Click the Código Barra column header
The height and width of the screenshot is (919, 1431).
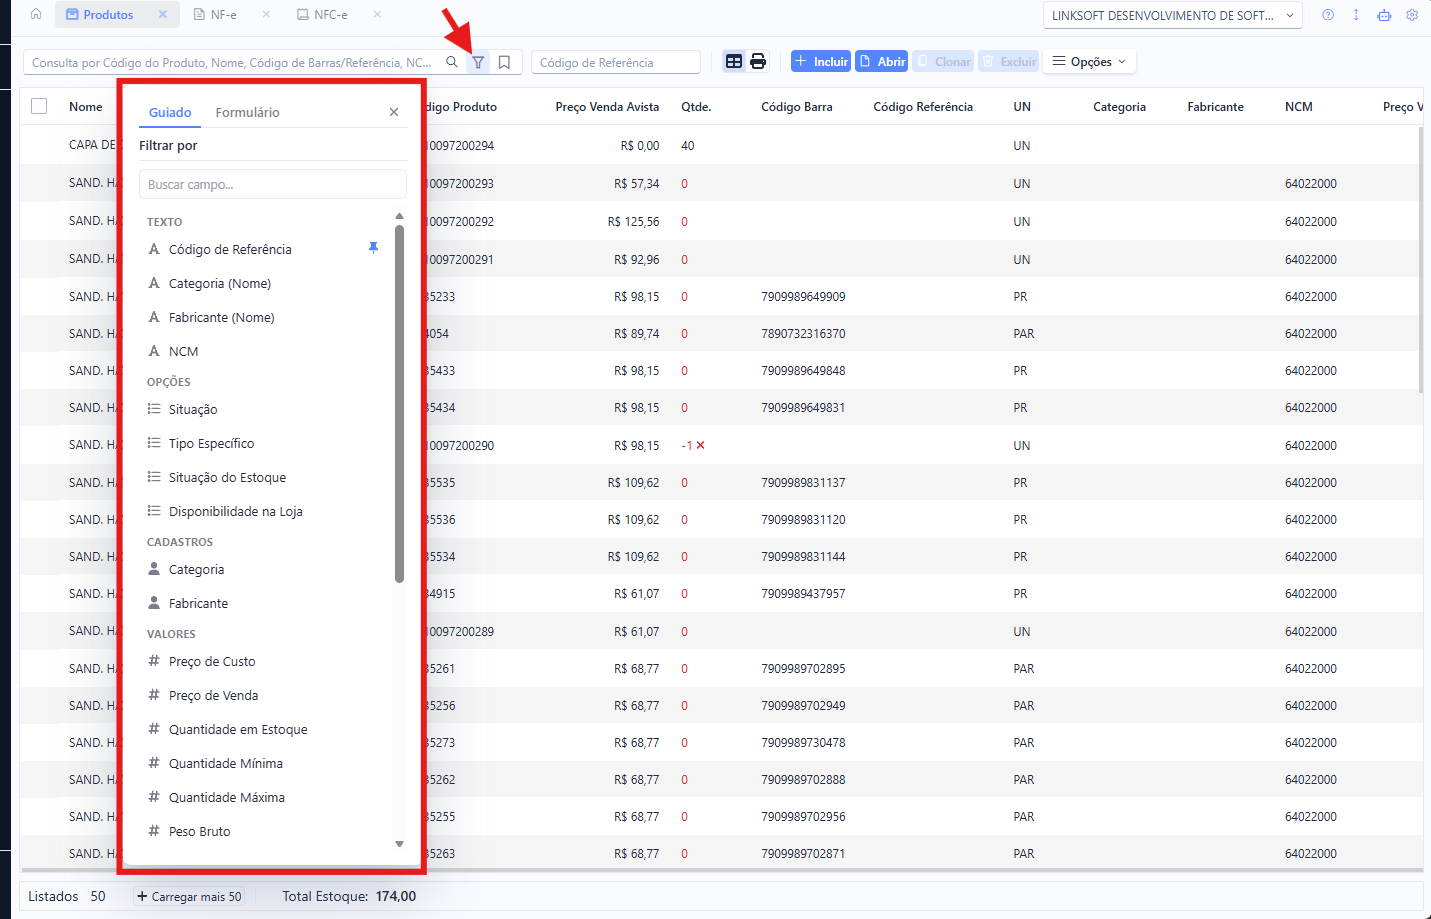(x=797, y=107)
